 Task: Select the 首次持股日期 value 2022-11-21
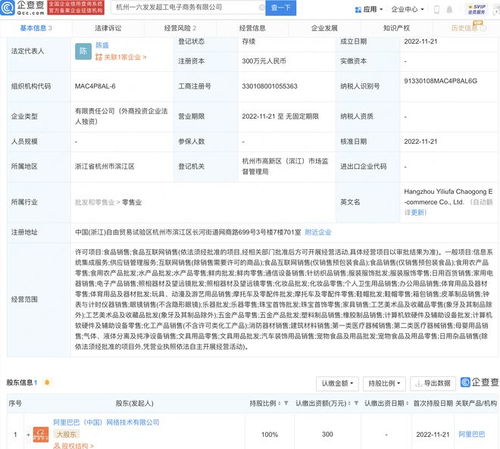click(x=433, y=434)
